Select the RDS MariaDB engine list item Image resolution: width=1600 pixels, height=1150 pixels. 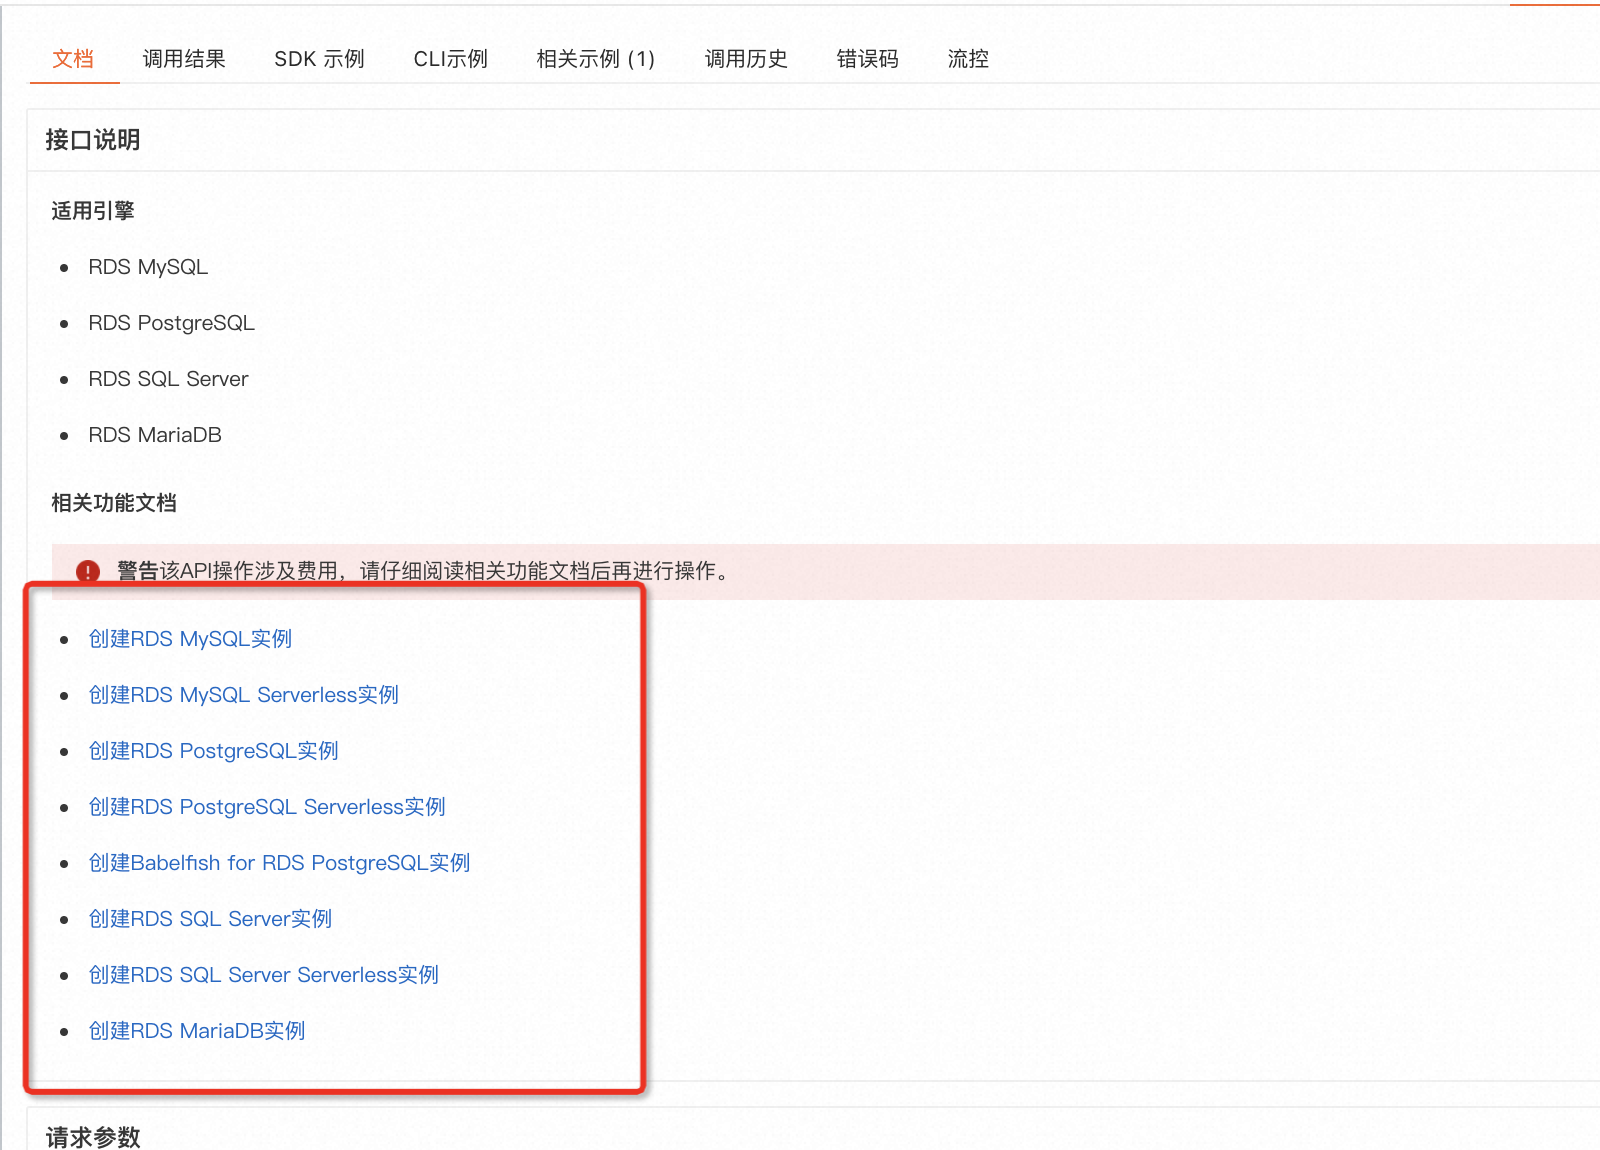[x=155, y=435]
